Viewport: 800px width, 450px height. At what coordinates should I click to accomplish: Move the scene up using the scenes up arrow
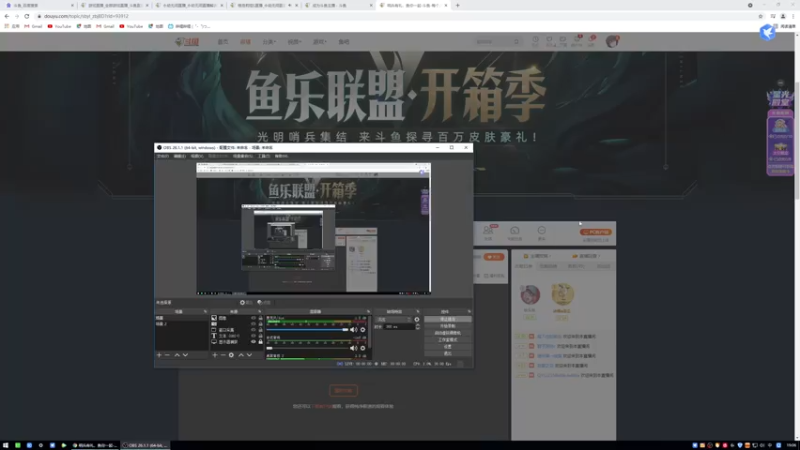(177, 355)
